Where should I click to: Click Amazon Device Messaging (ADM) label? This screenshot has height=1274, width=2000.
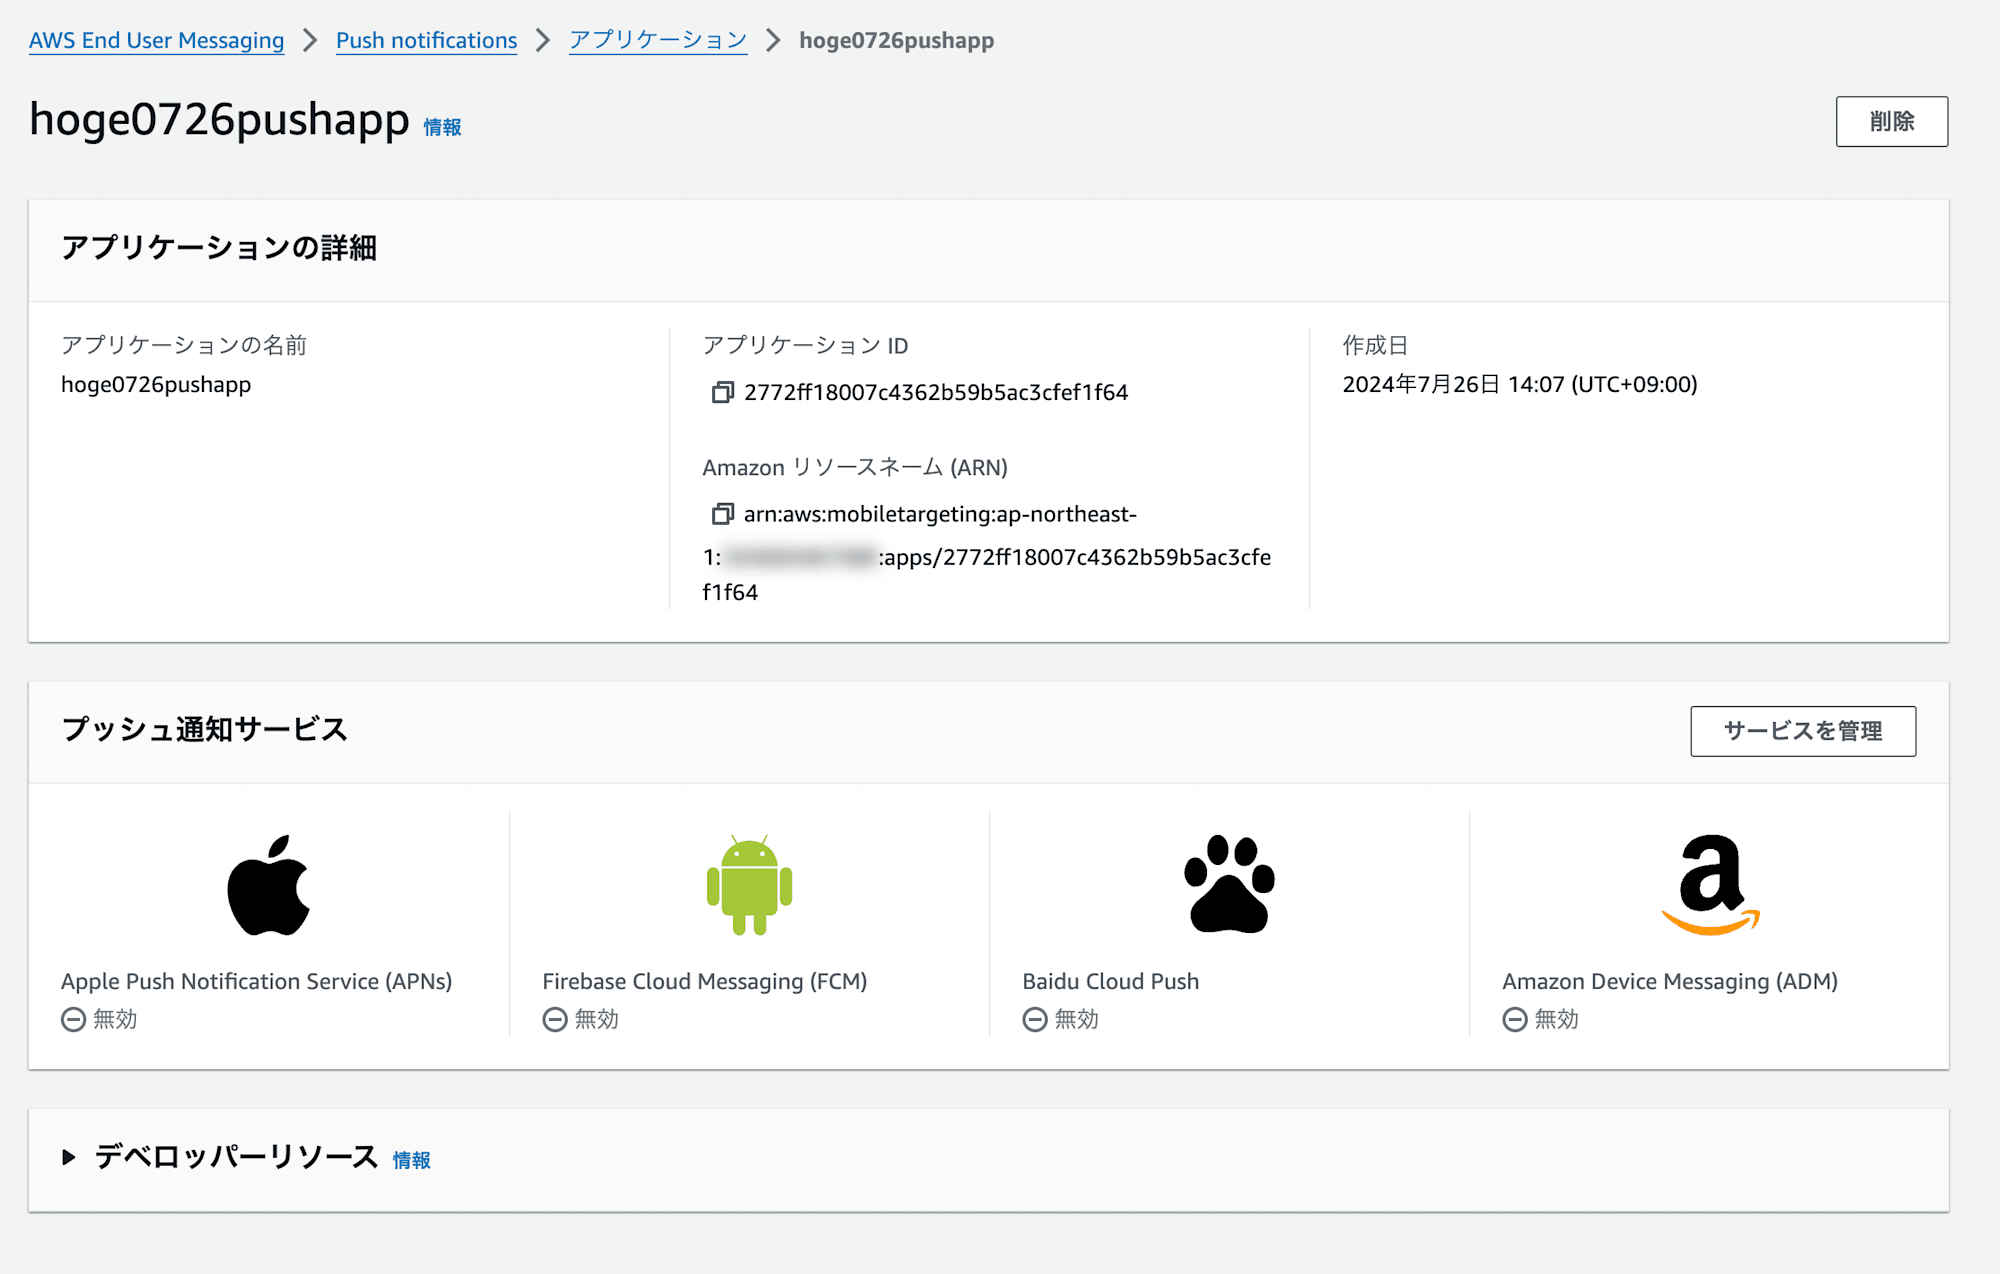(x=1670, y=981)
